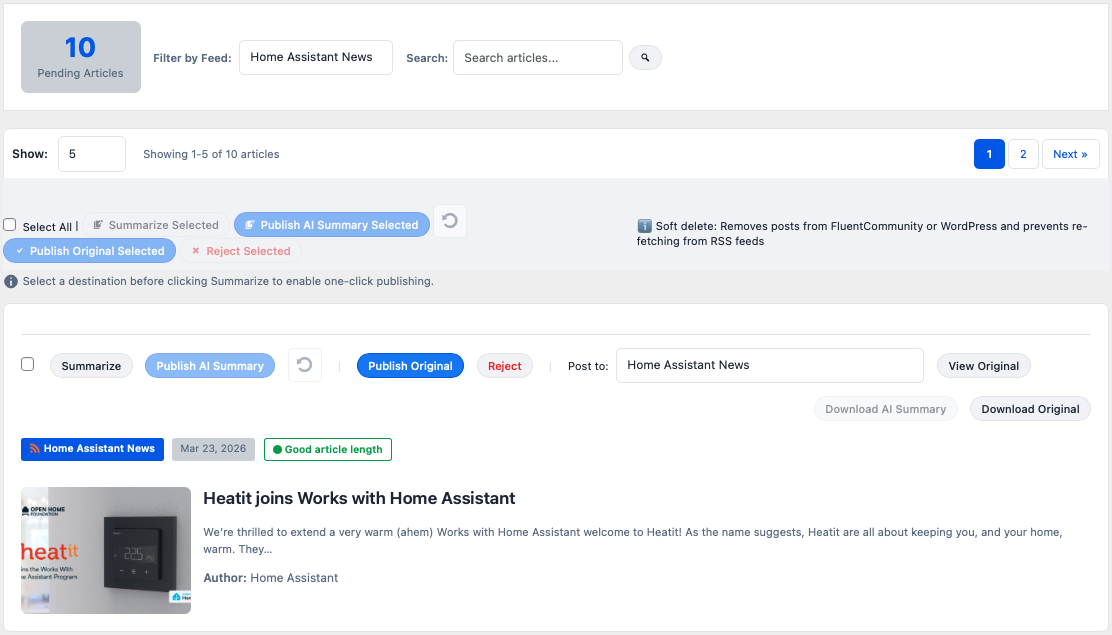Summarize the Heatit article
Image resolution: width=1112 pixels, height=635 pixels.
(x=91, y=366)
